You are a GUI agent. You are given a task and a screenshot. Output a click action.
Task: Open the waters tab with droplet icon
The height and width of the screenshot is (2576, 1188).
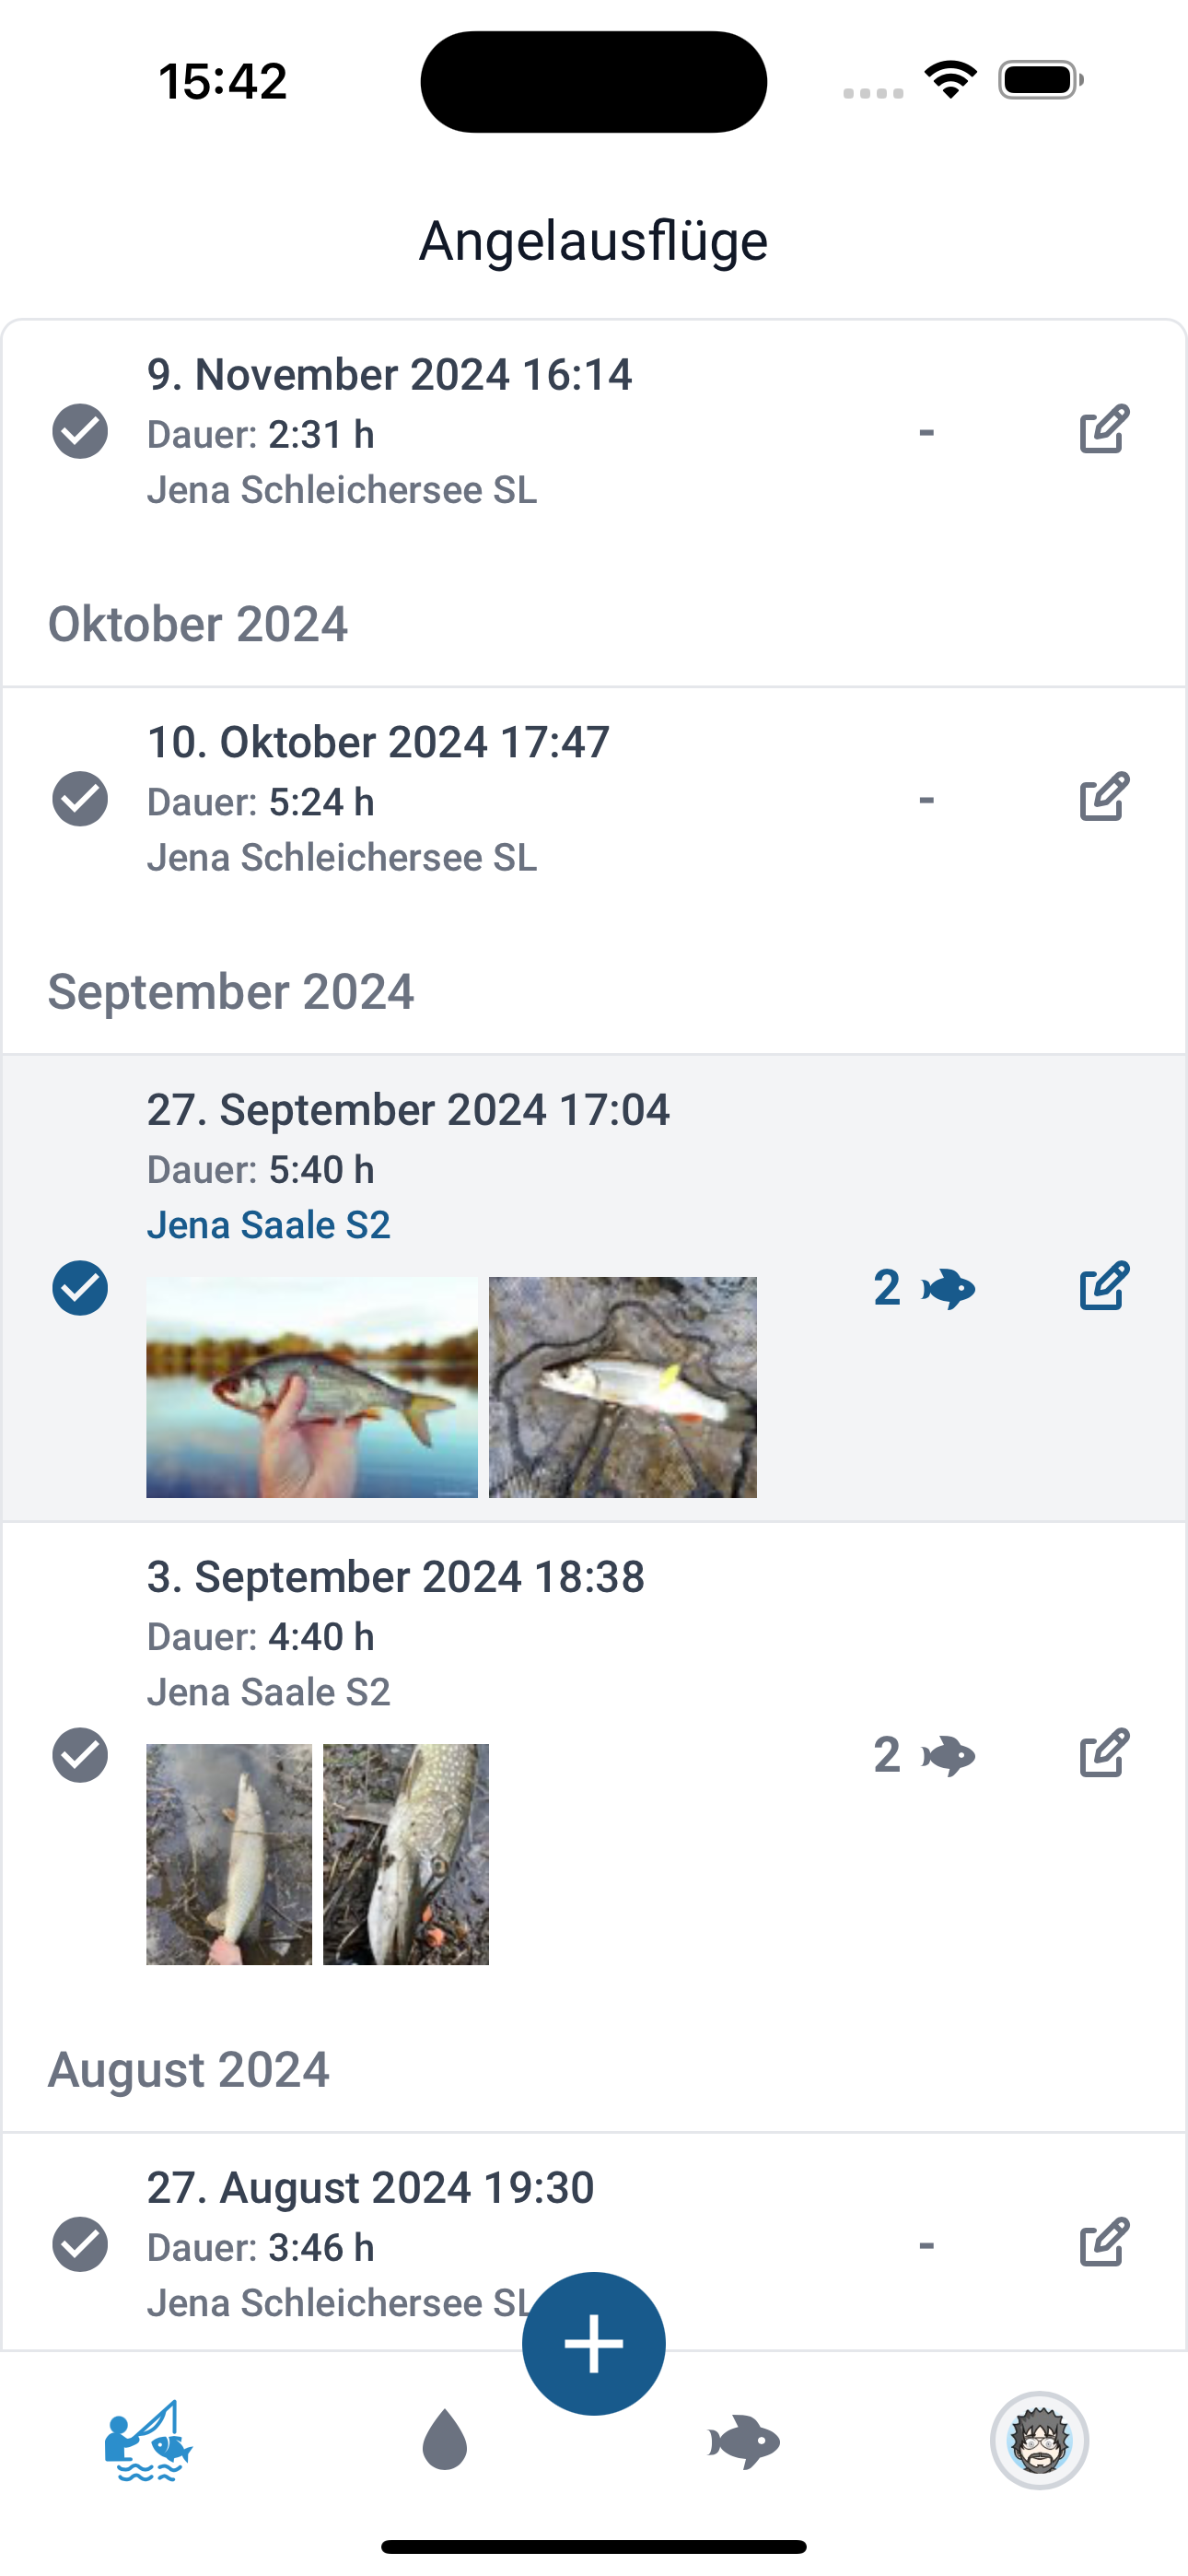point(445,2440)
